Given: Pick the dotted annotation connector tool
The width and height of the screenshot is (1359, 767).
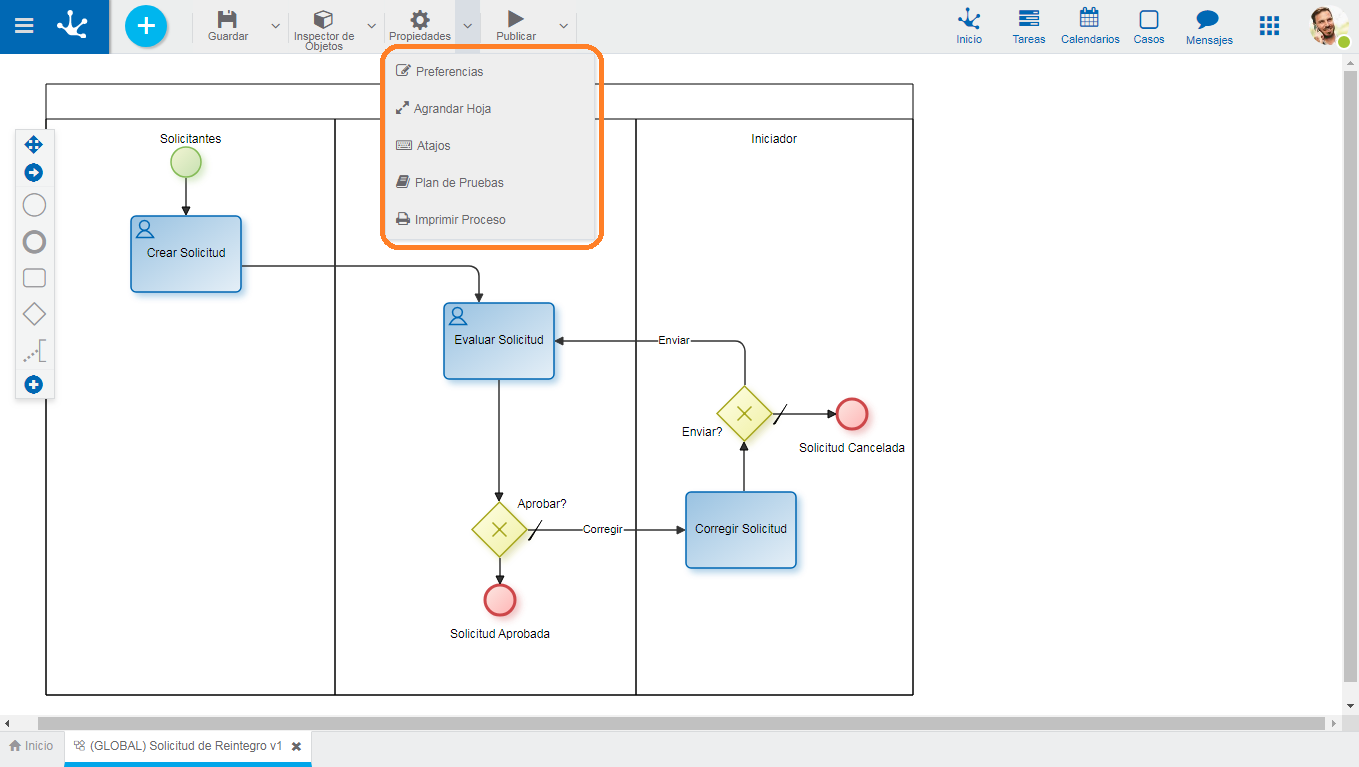Looking at the screenshot, I should click(x=34, y=351).
